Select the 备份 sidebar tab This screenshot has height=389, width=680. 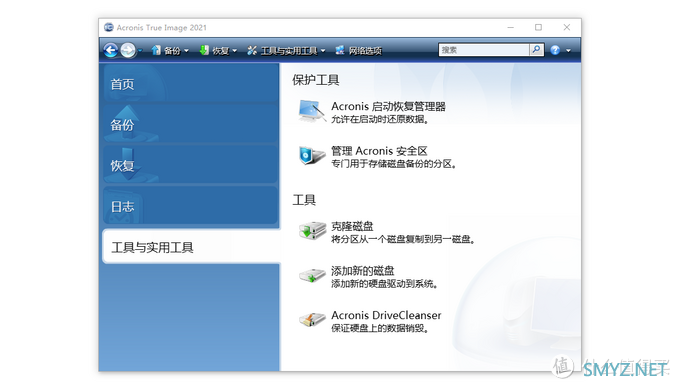coord(191,124)
